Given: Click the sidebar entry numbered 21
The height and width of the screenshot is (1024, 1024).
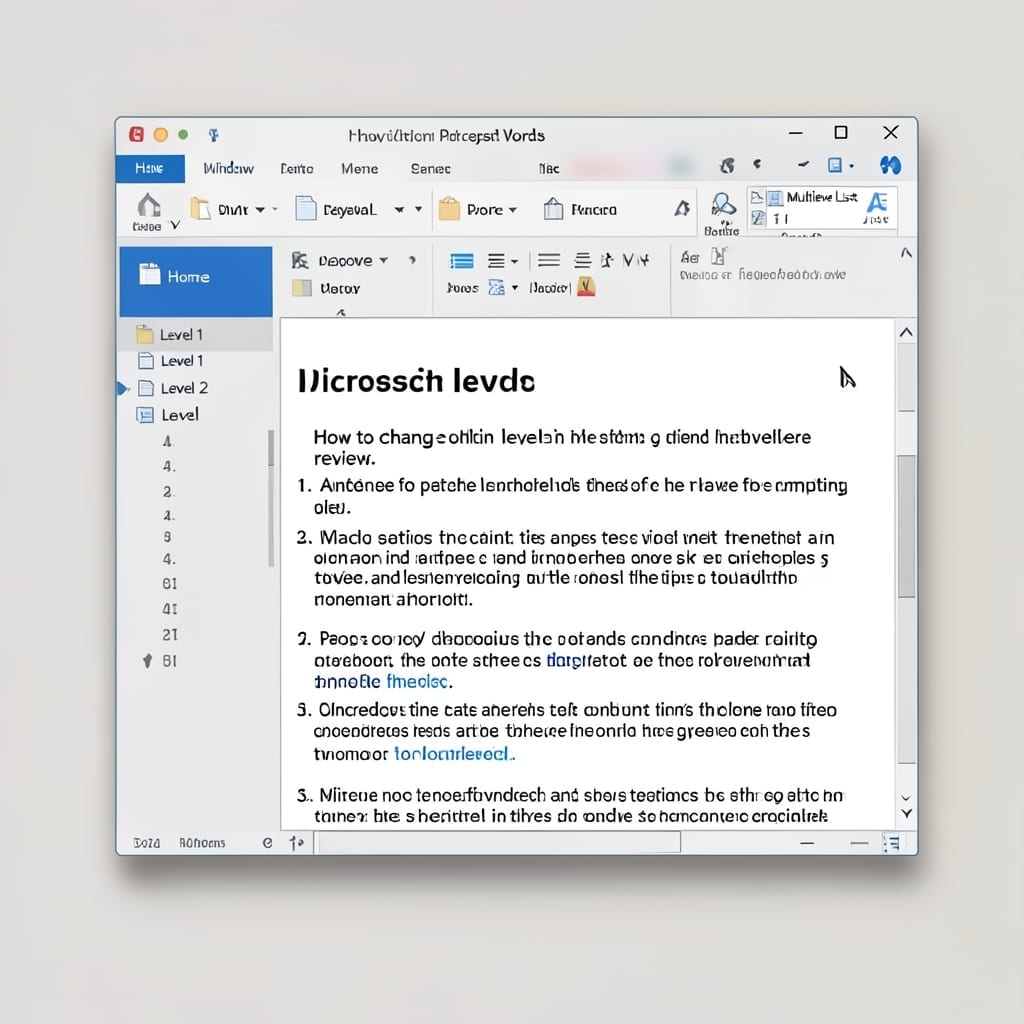Looking at the screenshot, I should [170, 635].
